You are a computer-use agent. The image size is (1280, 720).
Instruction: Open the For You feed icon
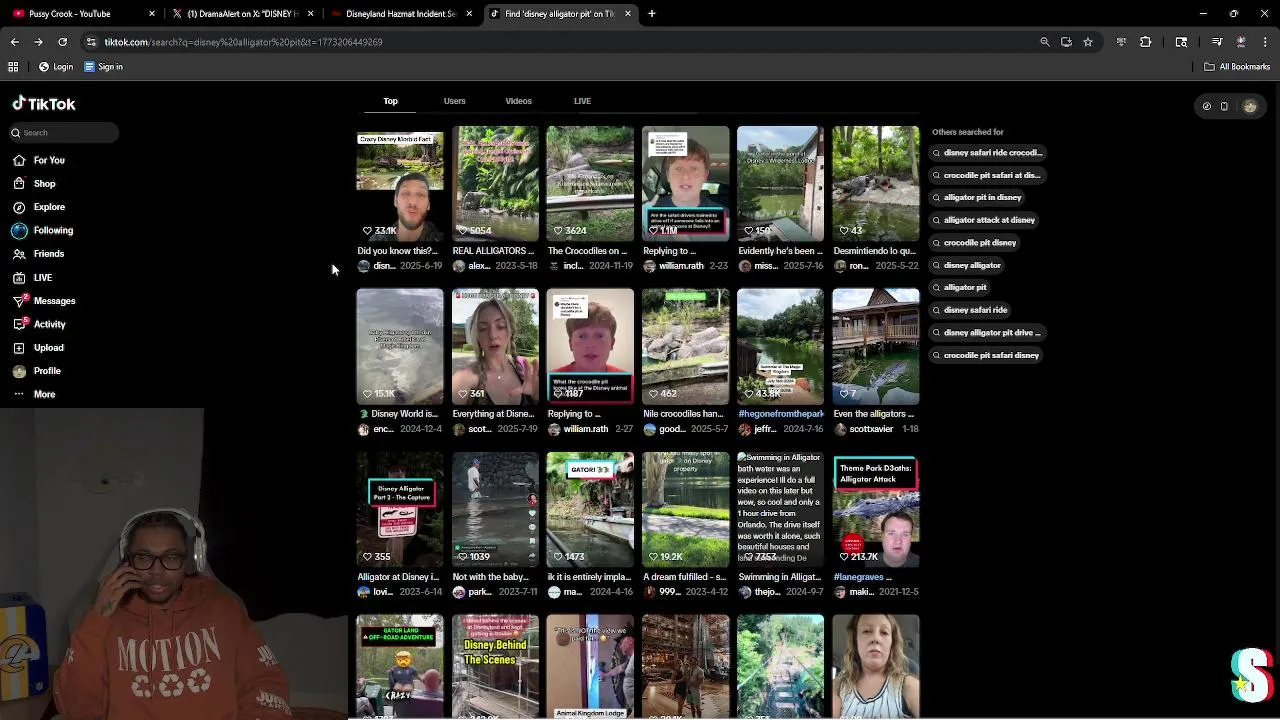tap(19, 160)
